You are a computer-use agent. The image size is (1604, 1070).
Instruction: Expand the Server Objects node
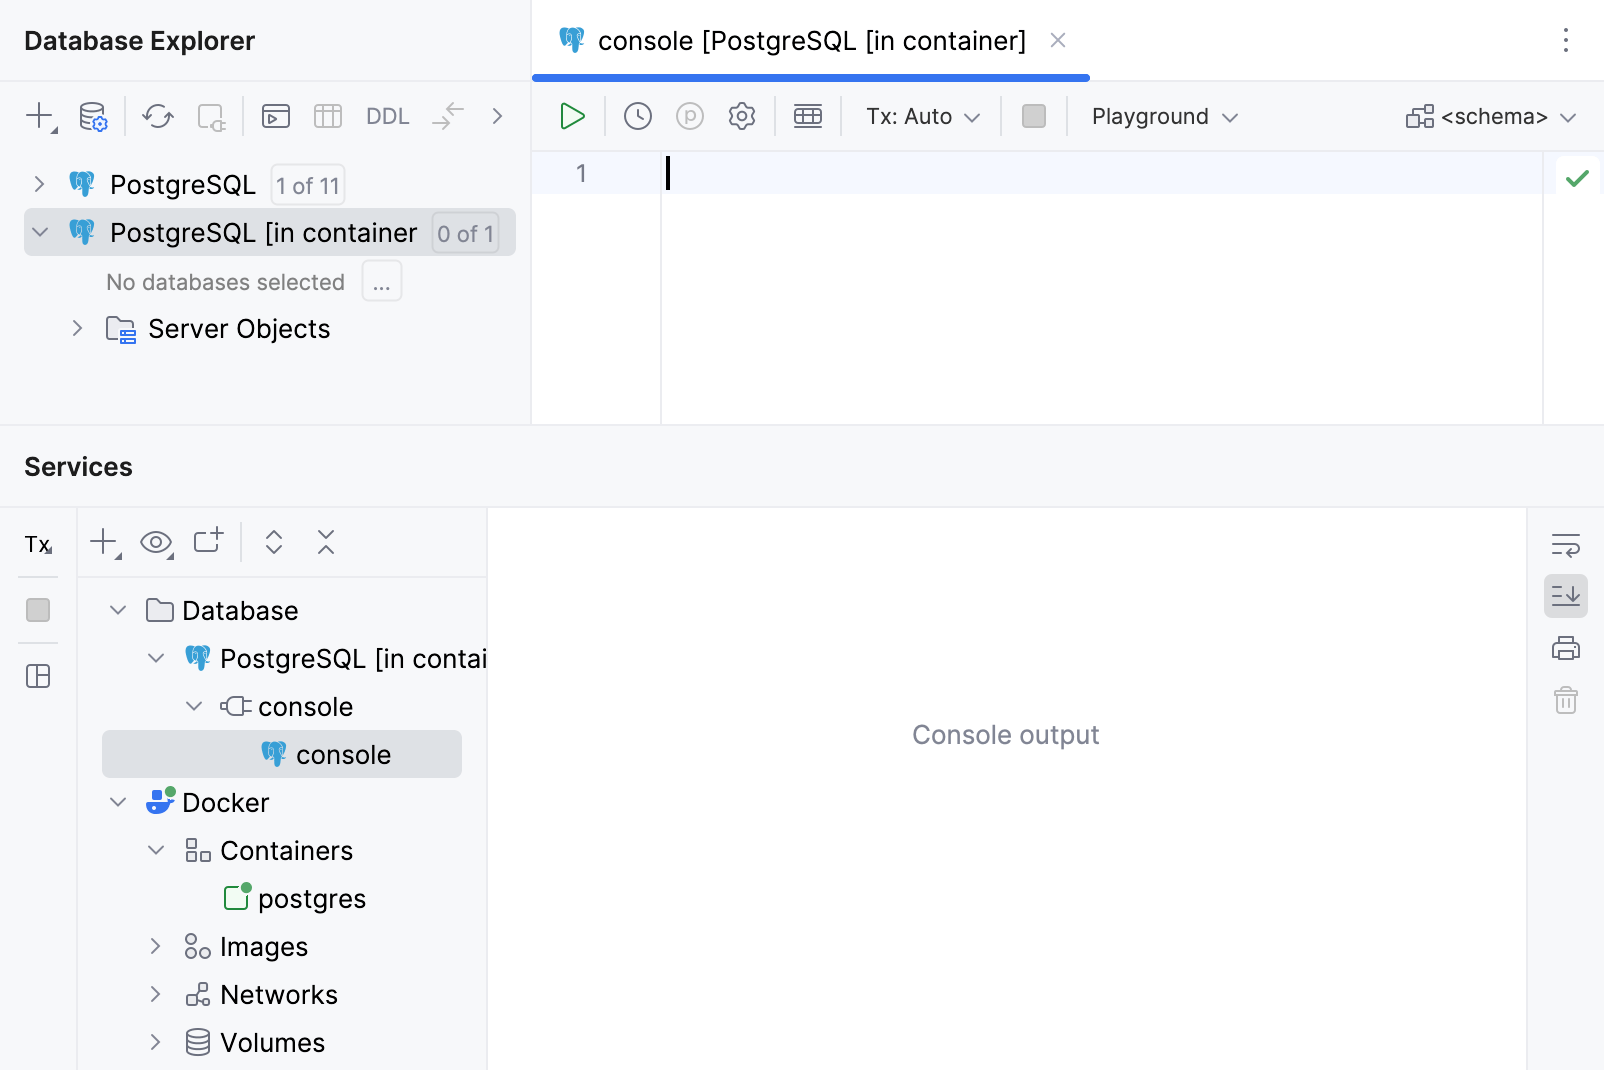coord(77,328)
